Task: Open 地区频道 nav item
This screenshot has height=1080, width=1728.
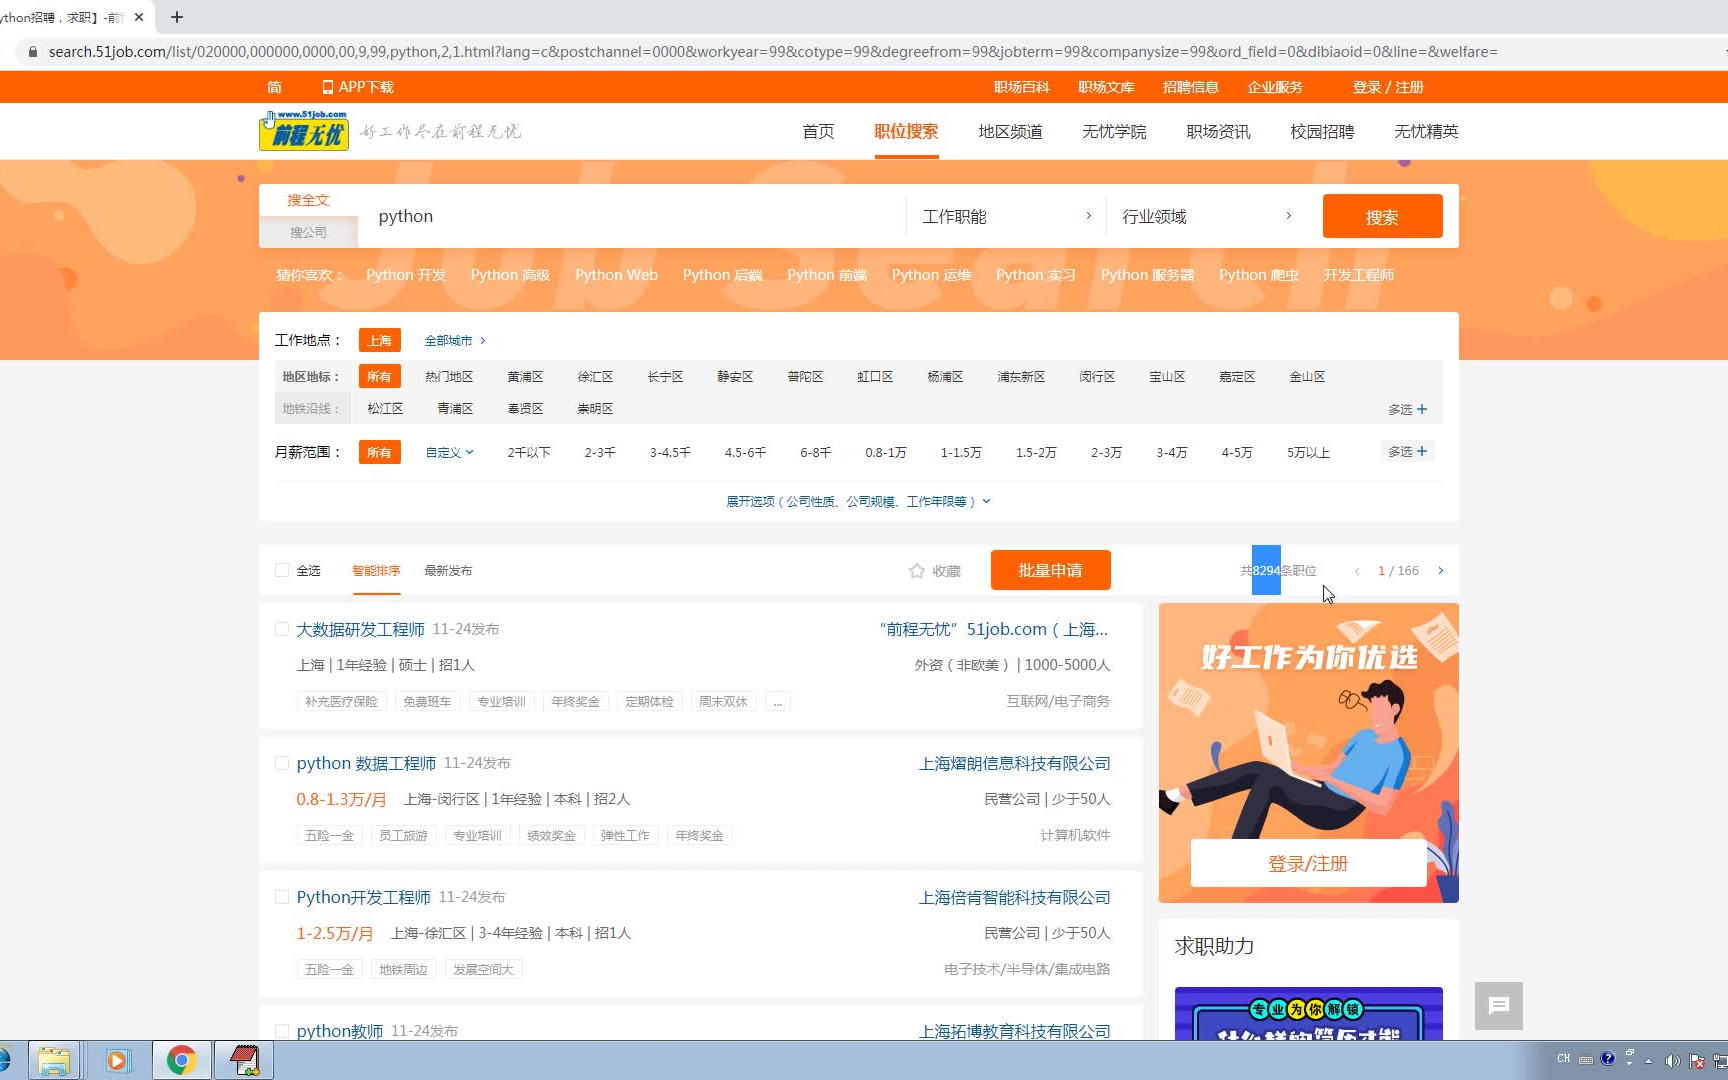Action: pos(1010,131)
